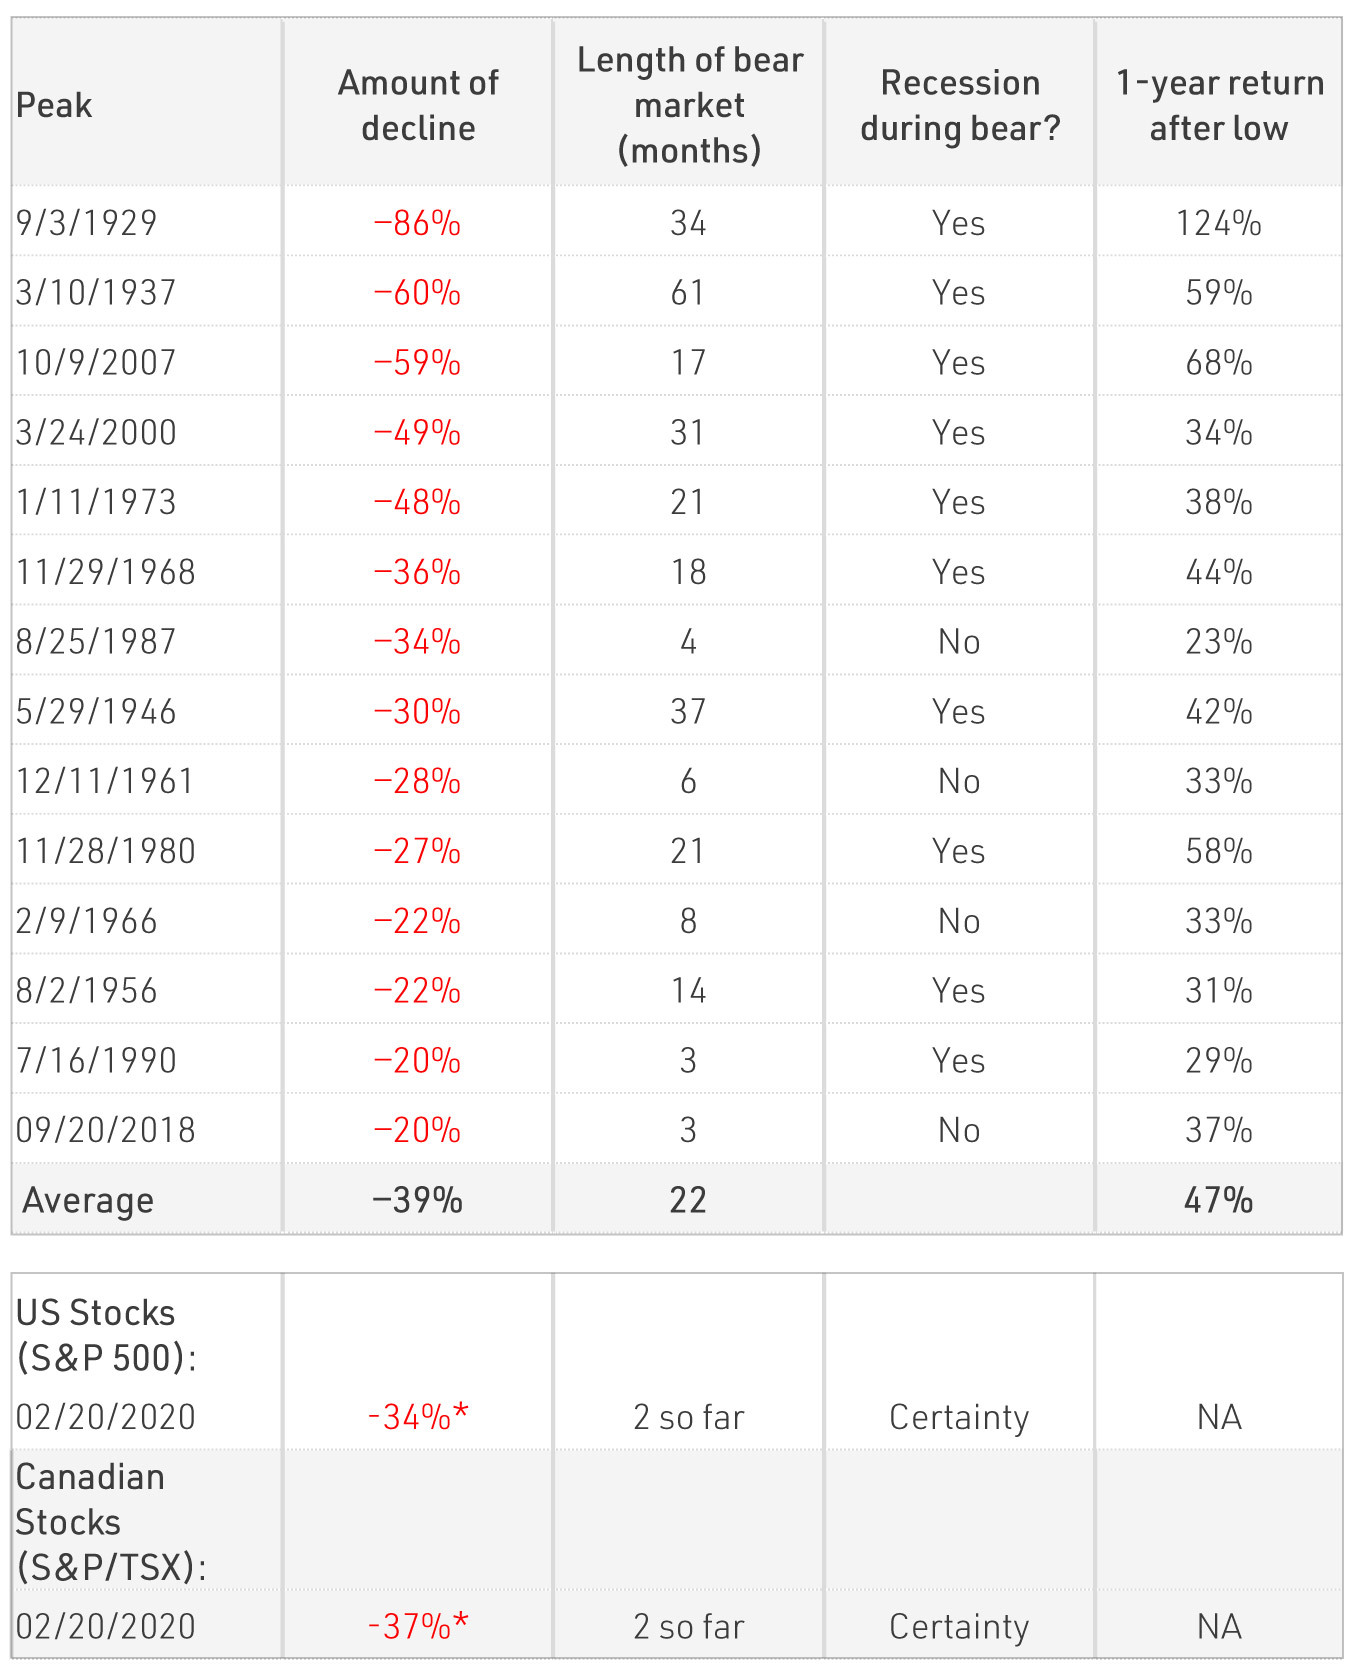Click the −48% decline for 1973
The width and height of the screenshot is (1354, 1675).
click(x=417, y=501)
